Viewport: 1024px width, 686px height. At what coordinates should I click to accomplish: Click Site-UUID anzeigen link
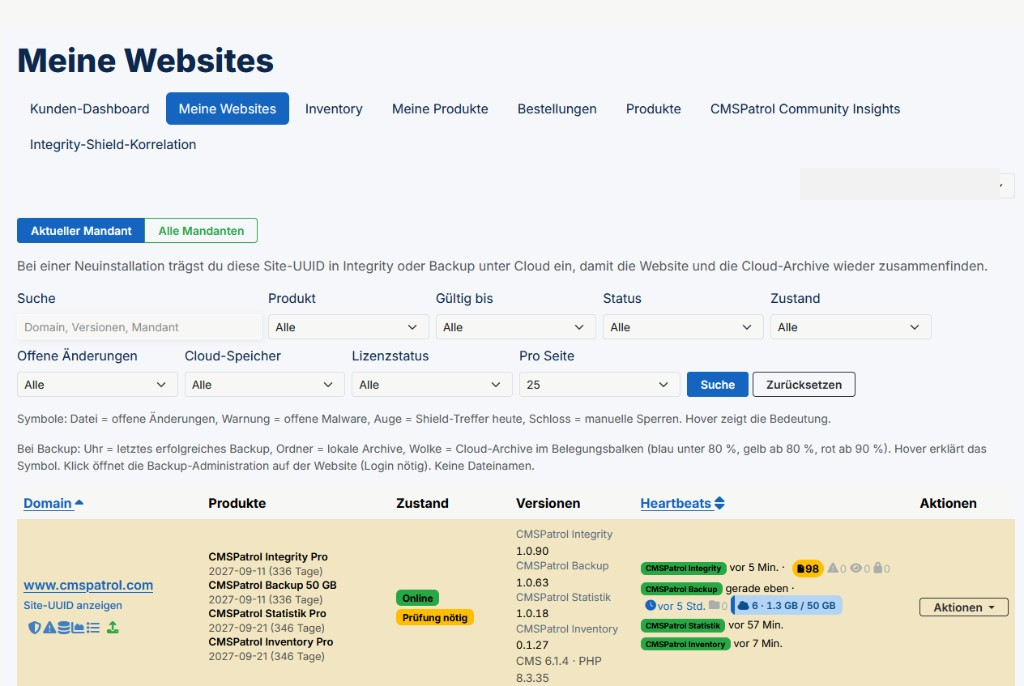coord(72,606)
